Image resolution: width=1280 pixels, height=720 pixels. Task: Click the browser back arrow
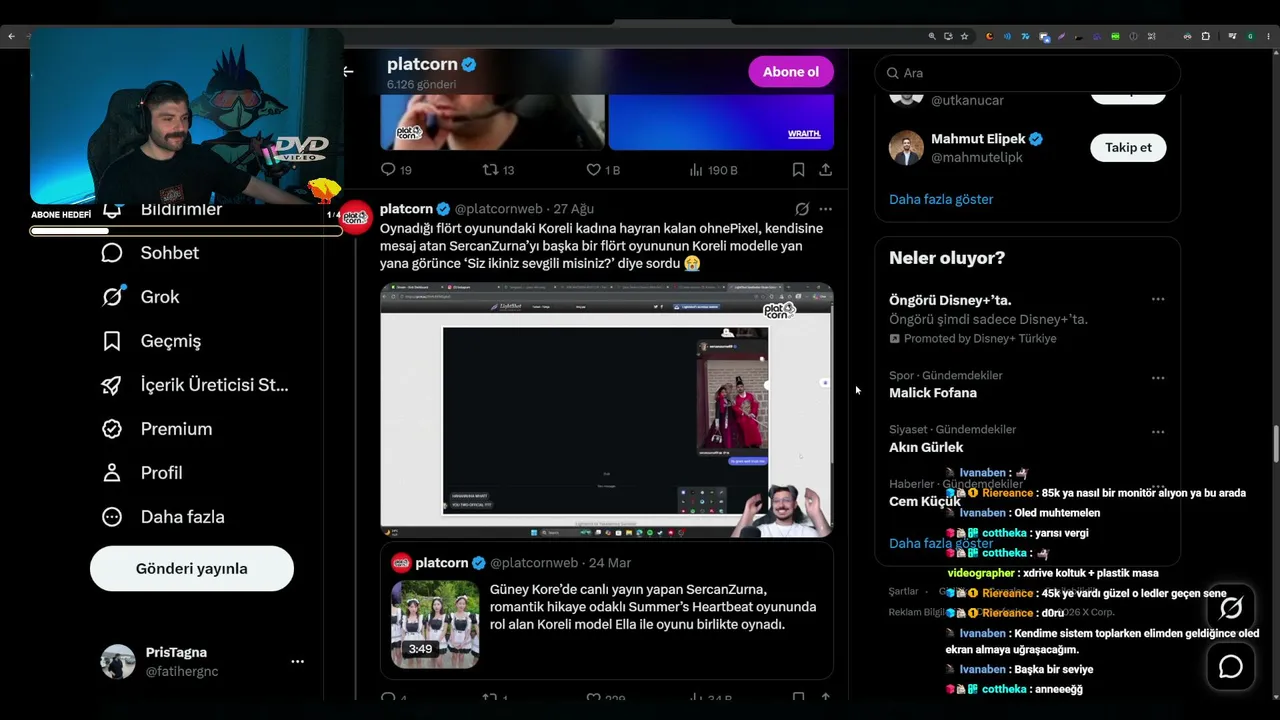click(x=12, y=36)
